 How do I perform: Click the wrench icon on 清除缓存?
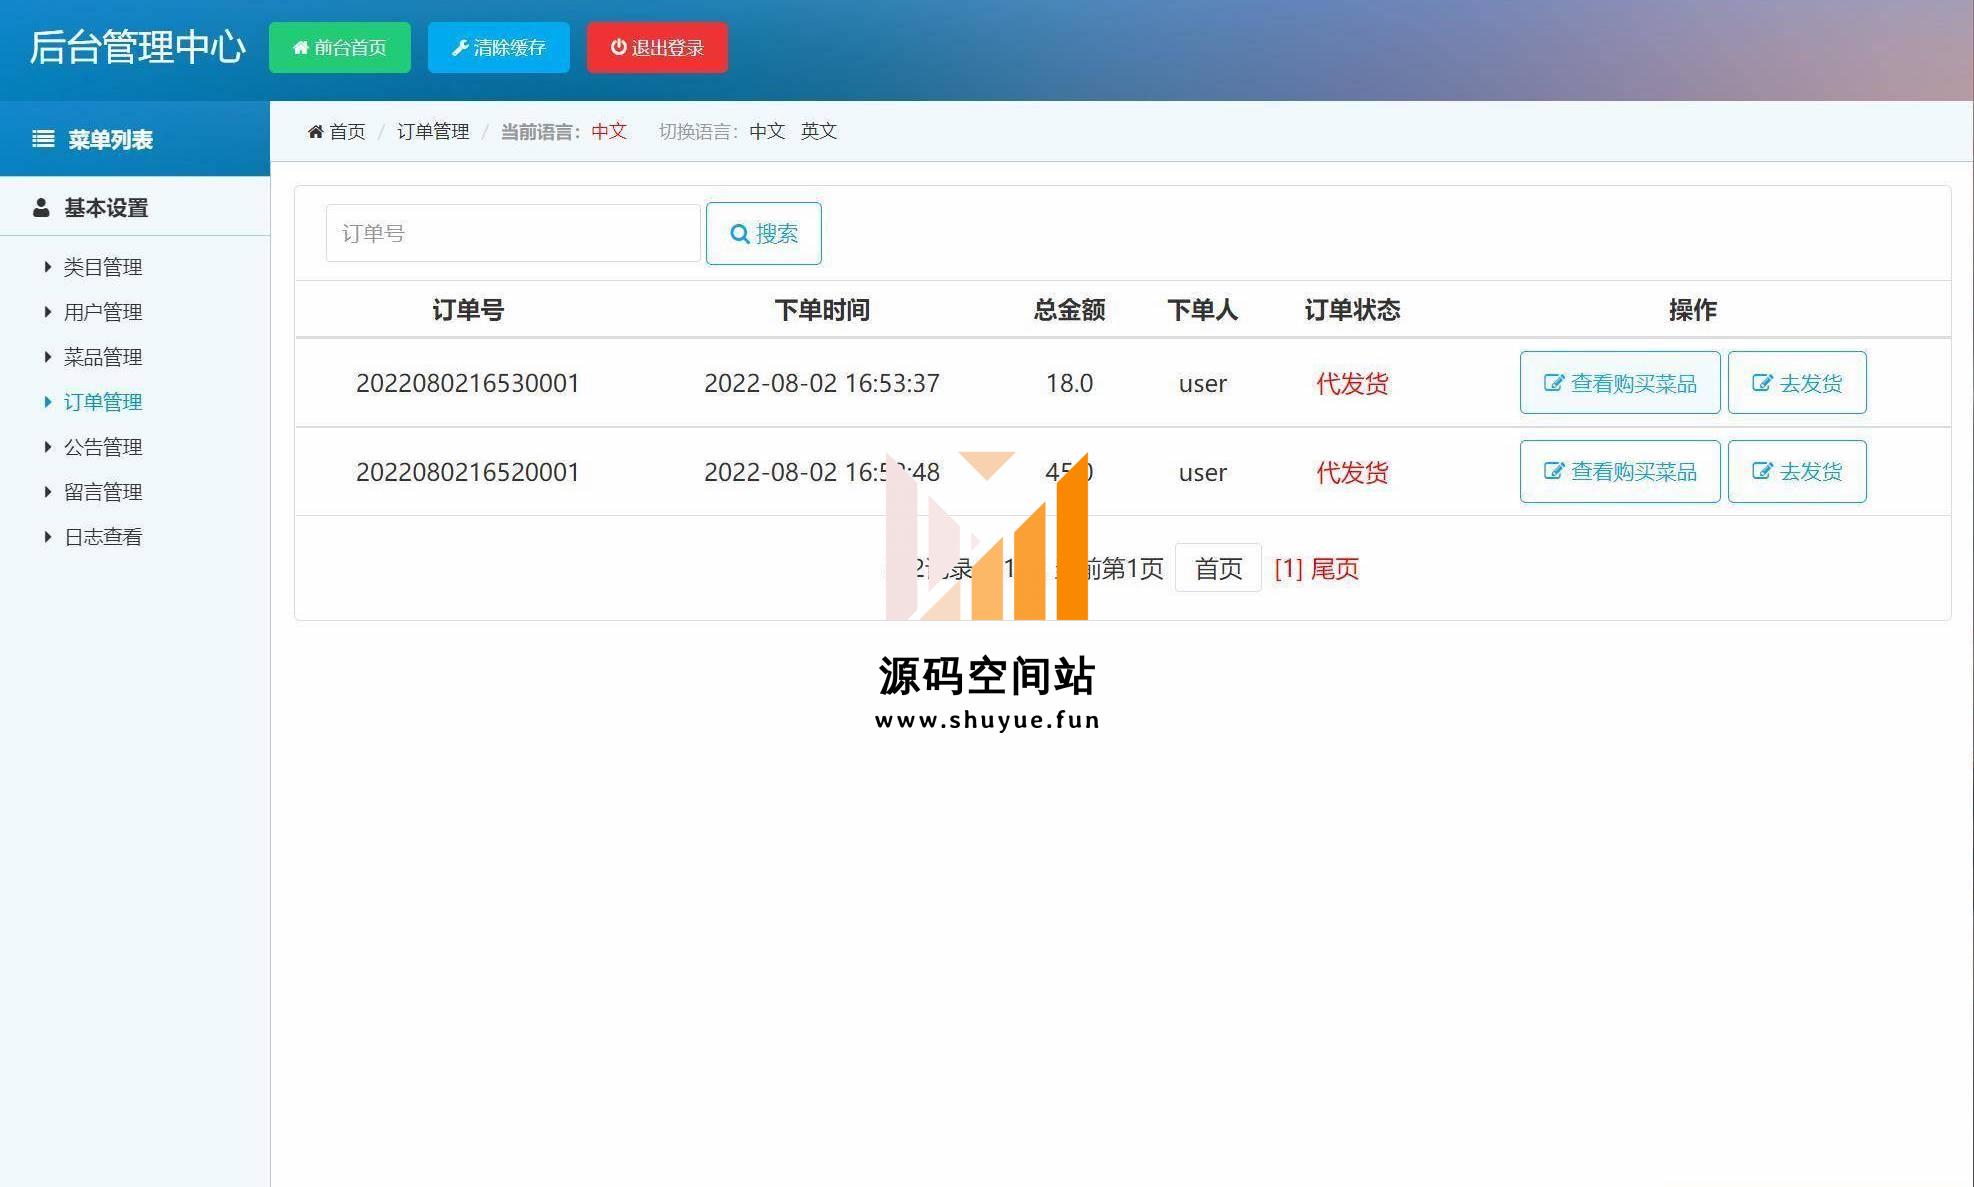click(x=460, y=48)
